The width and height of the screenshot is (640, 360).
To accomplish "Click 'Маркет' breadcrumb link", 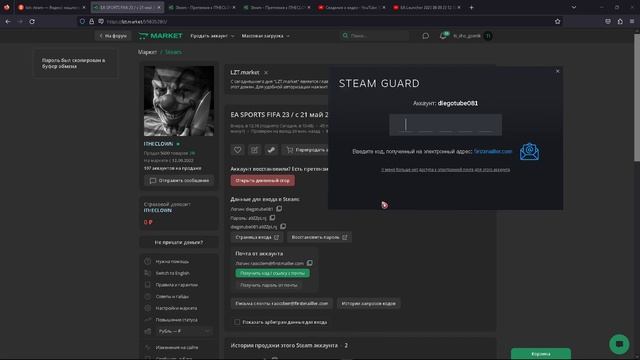I will click(x=147, y=52).
